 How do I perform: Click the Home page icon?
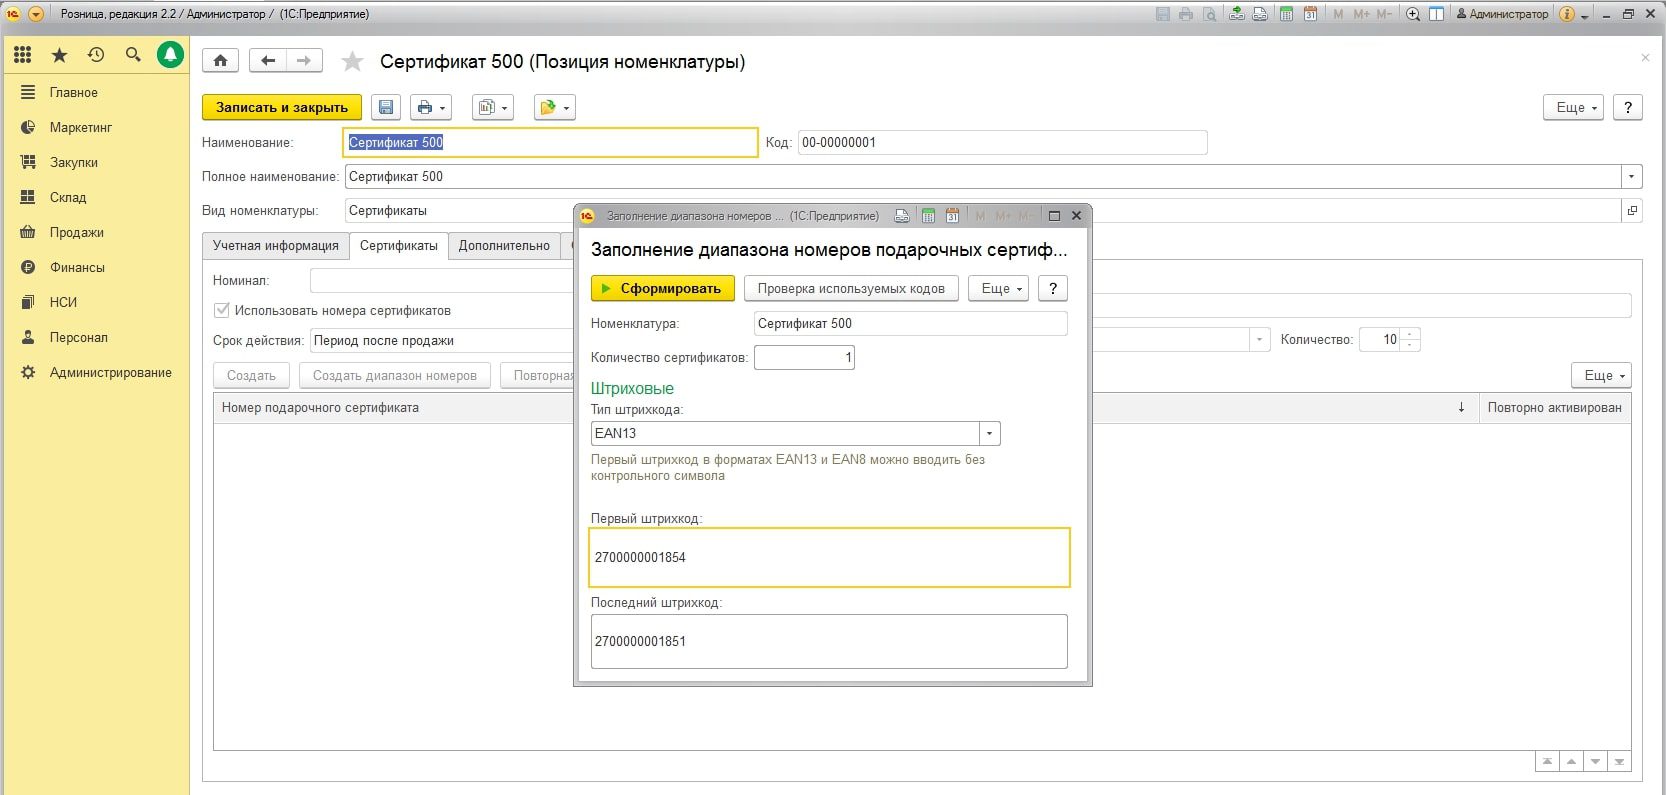(x=220, y=61)
